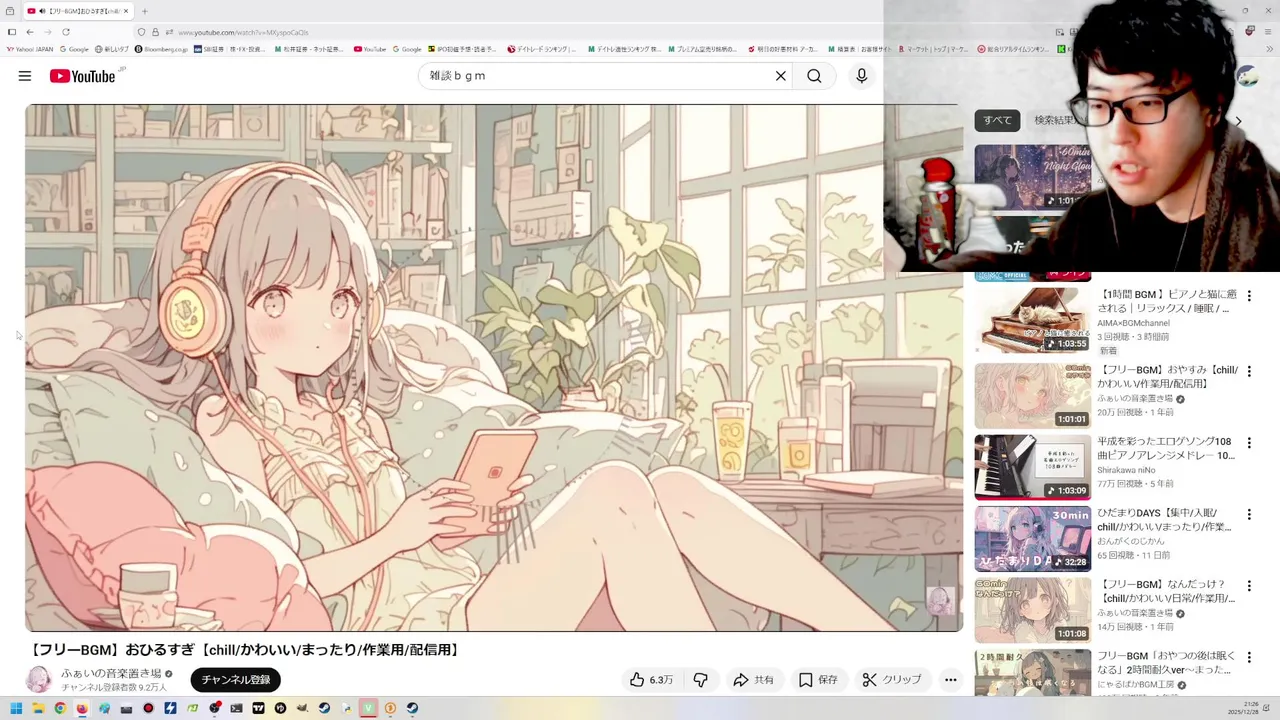Show next filter chips with the right arrow
This screenshot has height=720, width=1280.
point(1238,122)
